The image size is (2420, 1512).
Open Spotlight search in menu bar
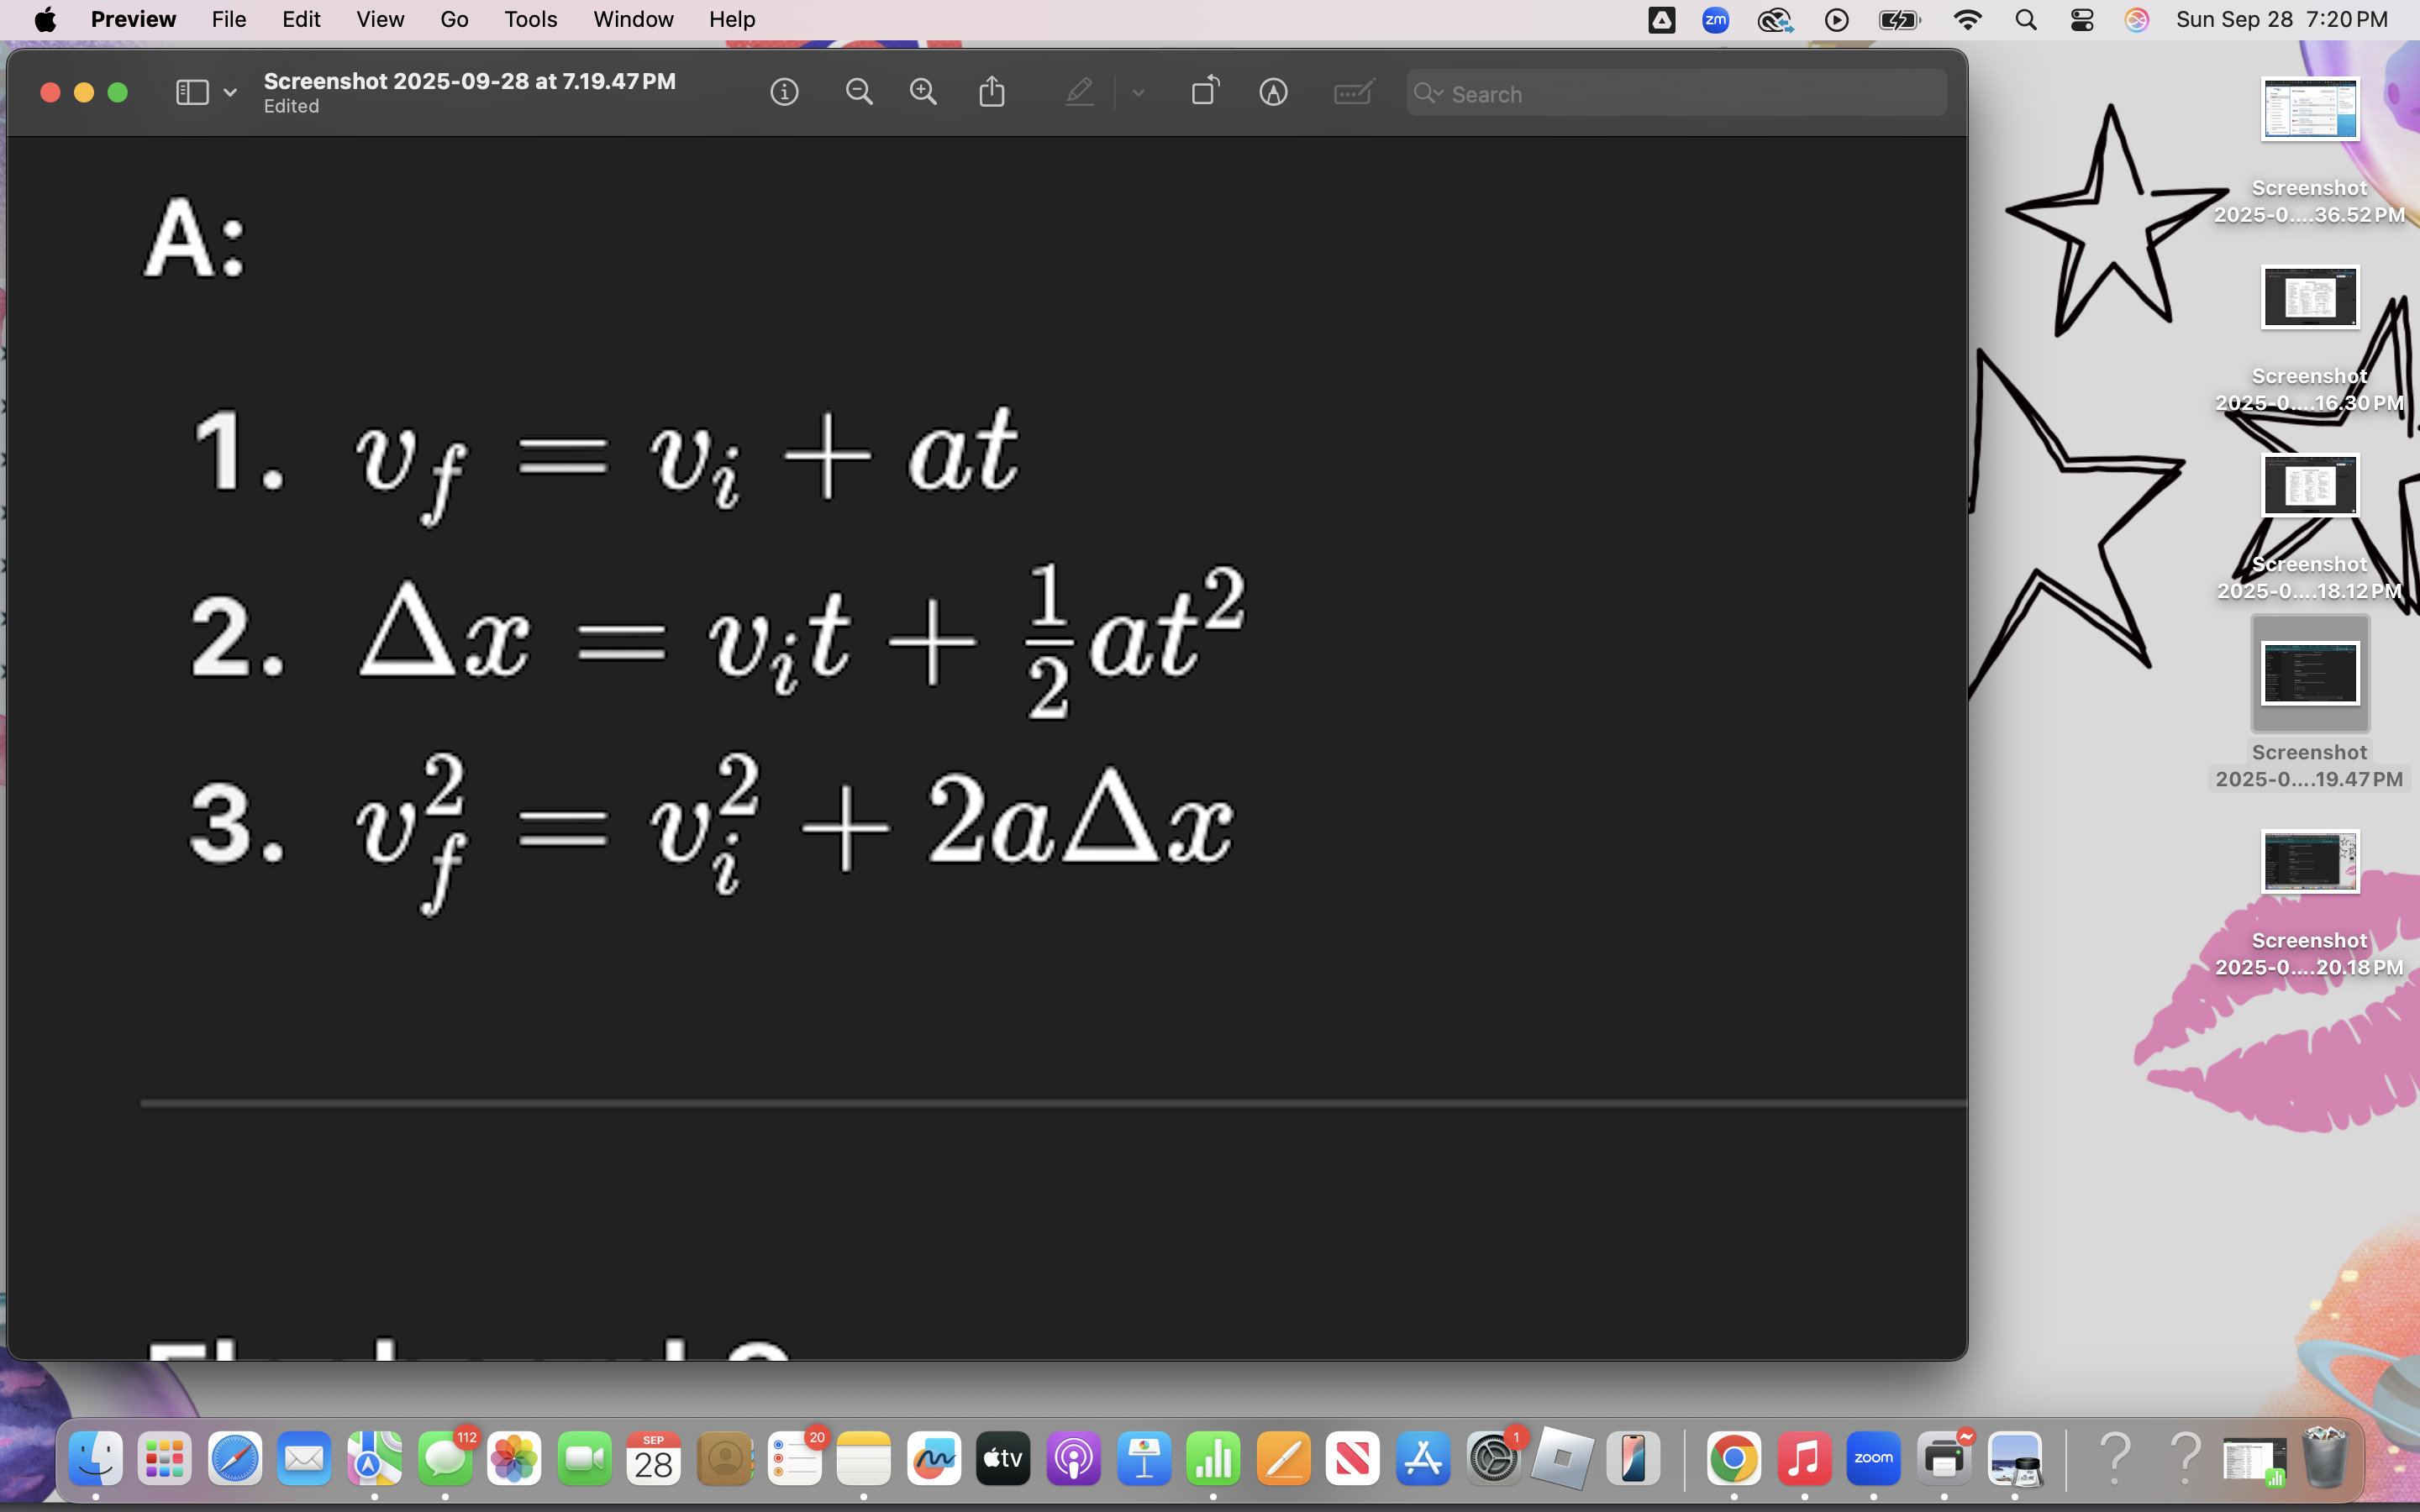pos(2026,20)
